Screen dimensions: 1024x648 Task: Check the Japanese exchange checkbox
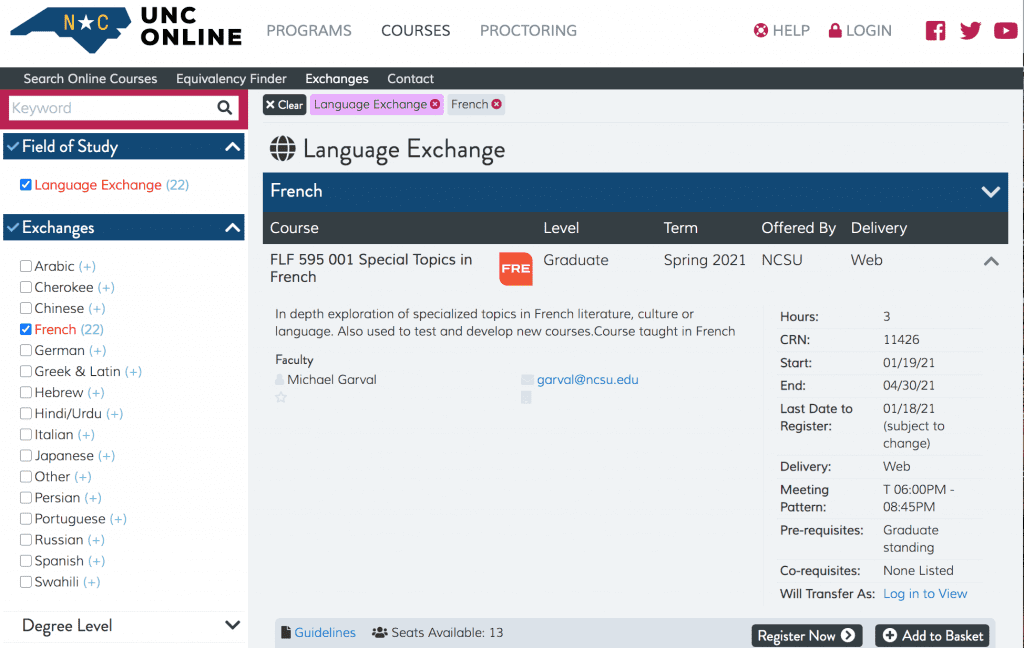[x=25, y=455]
